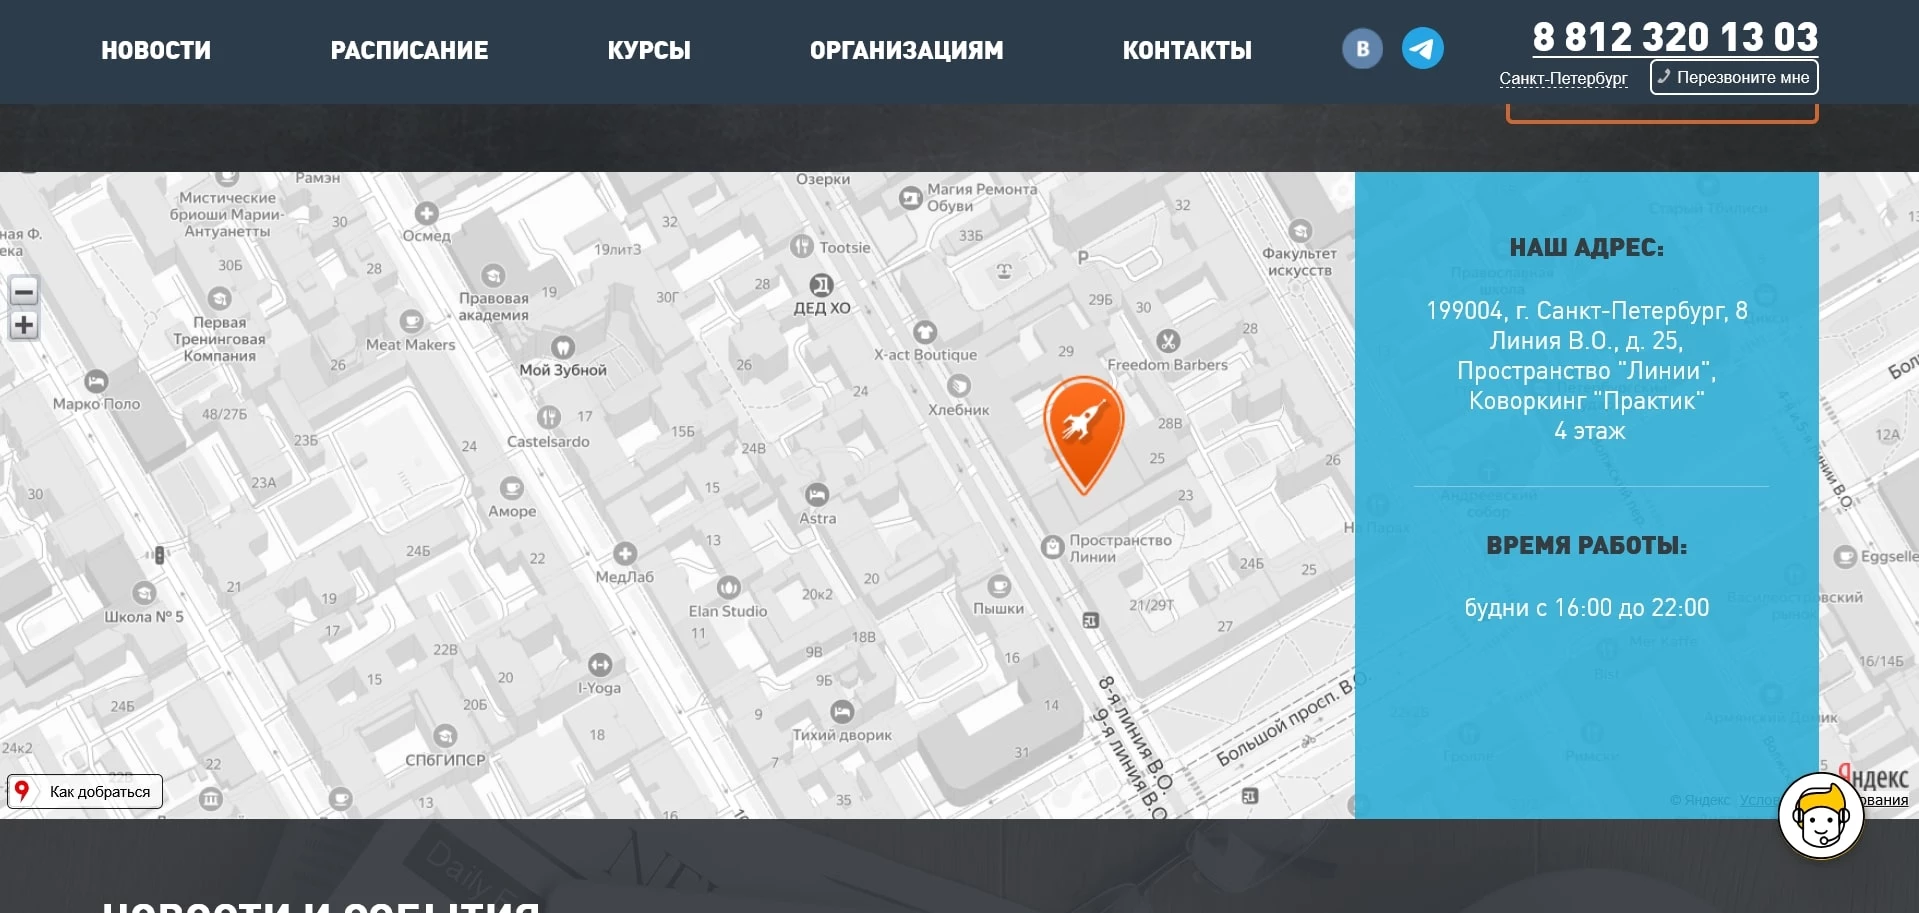
Task: Open the Новости menu item
Action: coord(156,50)
